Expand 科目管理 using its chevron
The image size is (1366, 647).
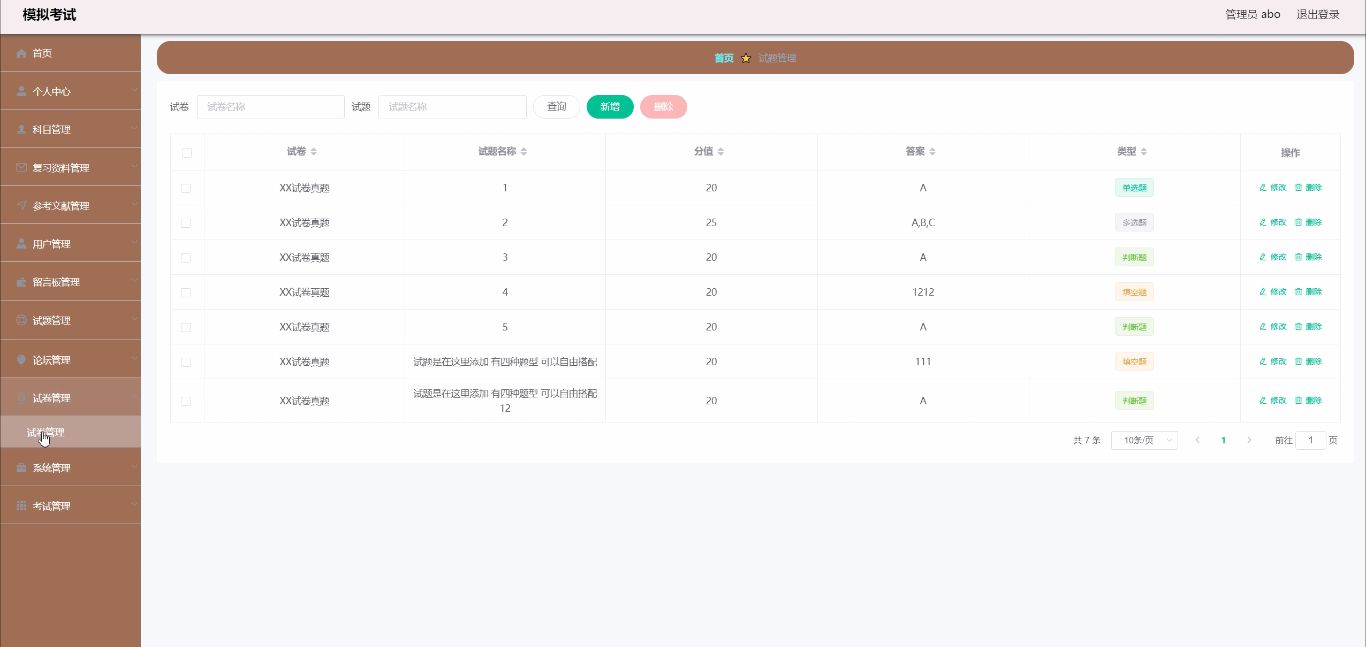point(134,129)
